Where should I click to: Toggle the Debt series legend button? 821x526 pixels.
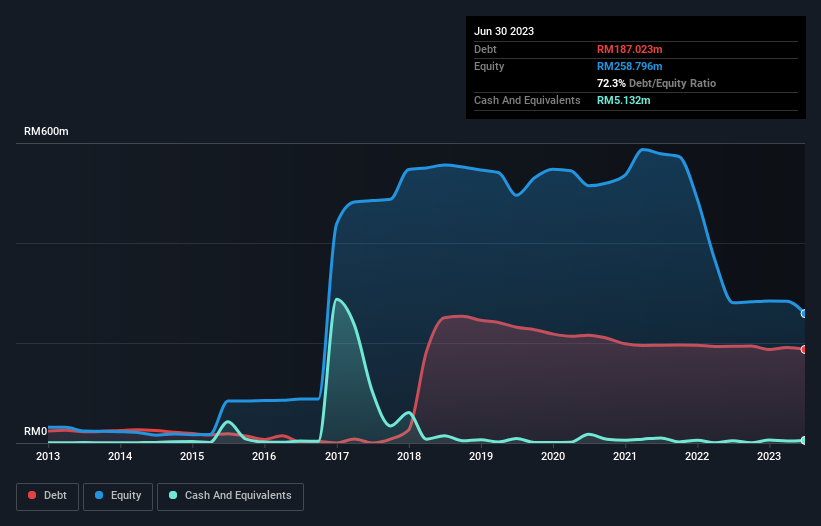[48, 496]
